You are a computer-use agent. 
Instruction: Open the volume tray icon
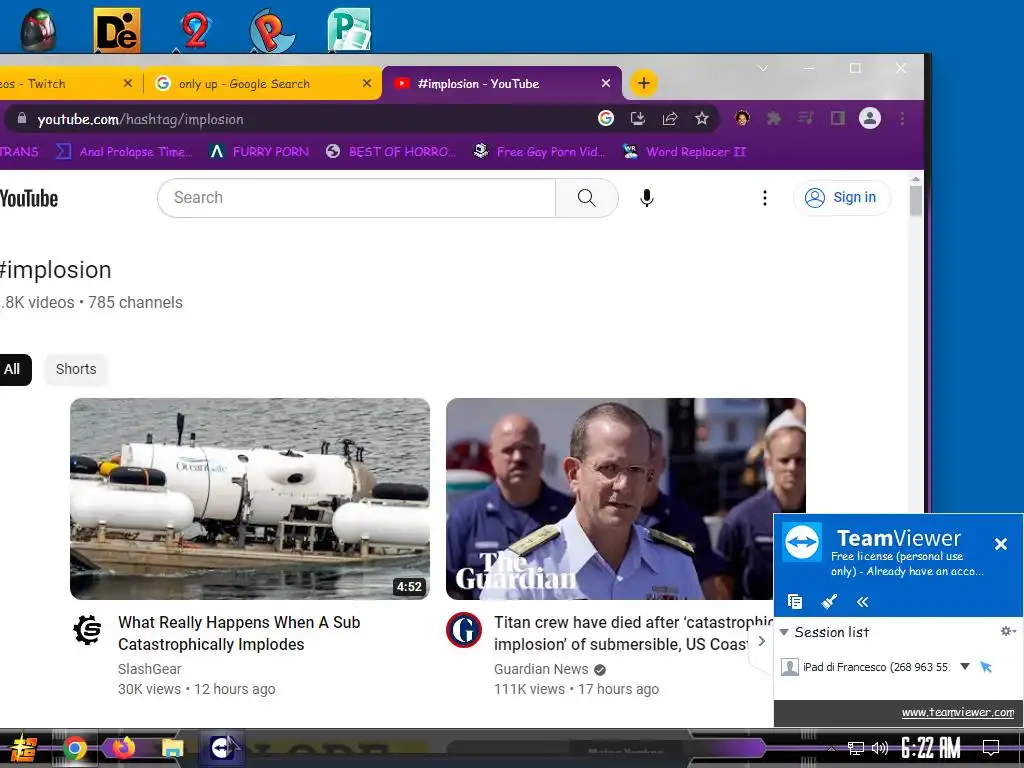(x=880, y=748)
